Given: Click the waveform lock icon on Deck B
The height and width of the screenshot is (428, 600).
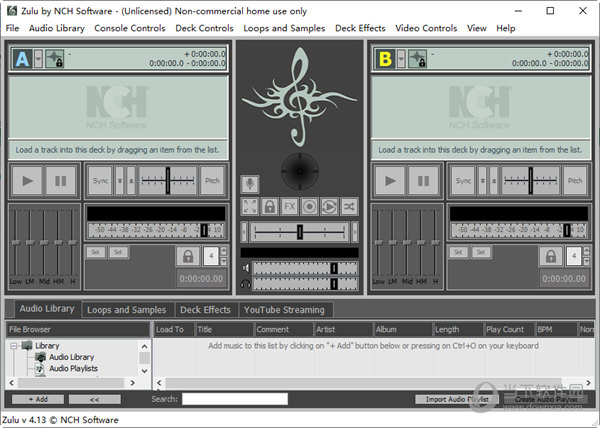Looking at the screenshot, I should (x=417, y=59).
